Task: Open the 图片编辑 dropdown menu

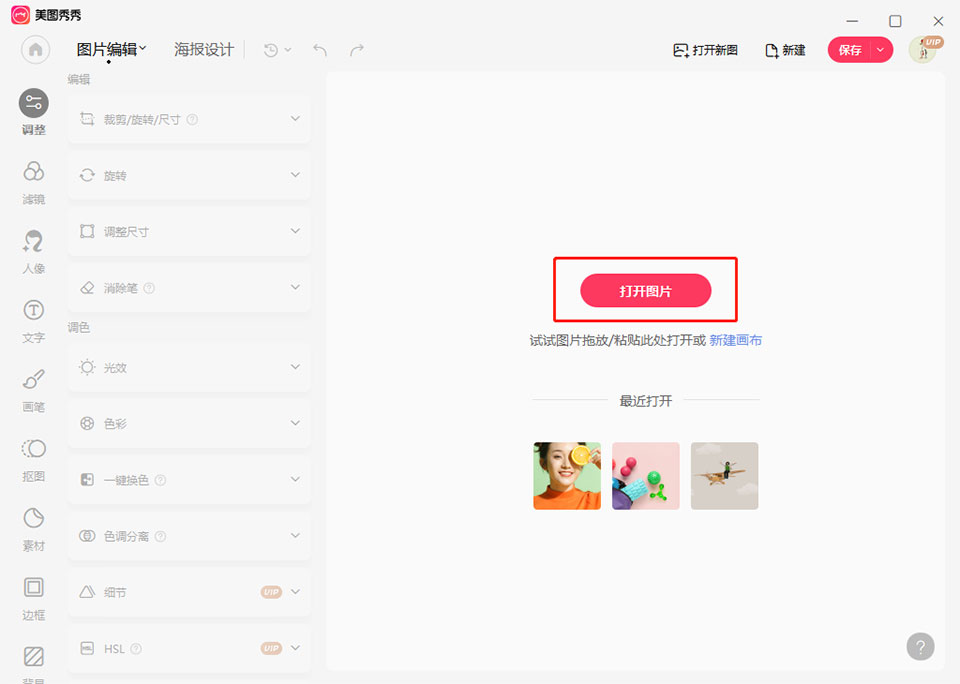Action: pyautogui.click(x=112, y=49)
